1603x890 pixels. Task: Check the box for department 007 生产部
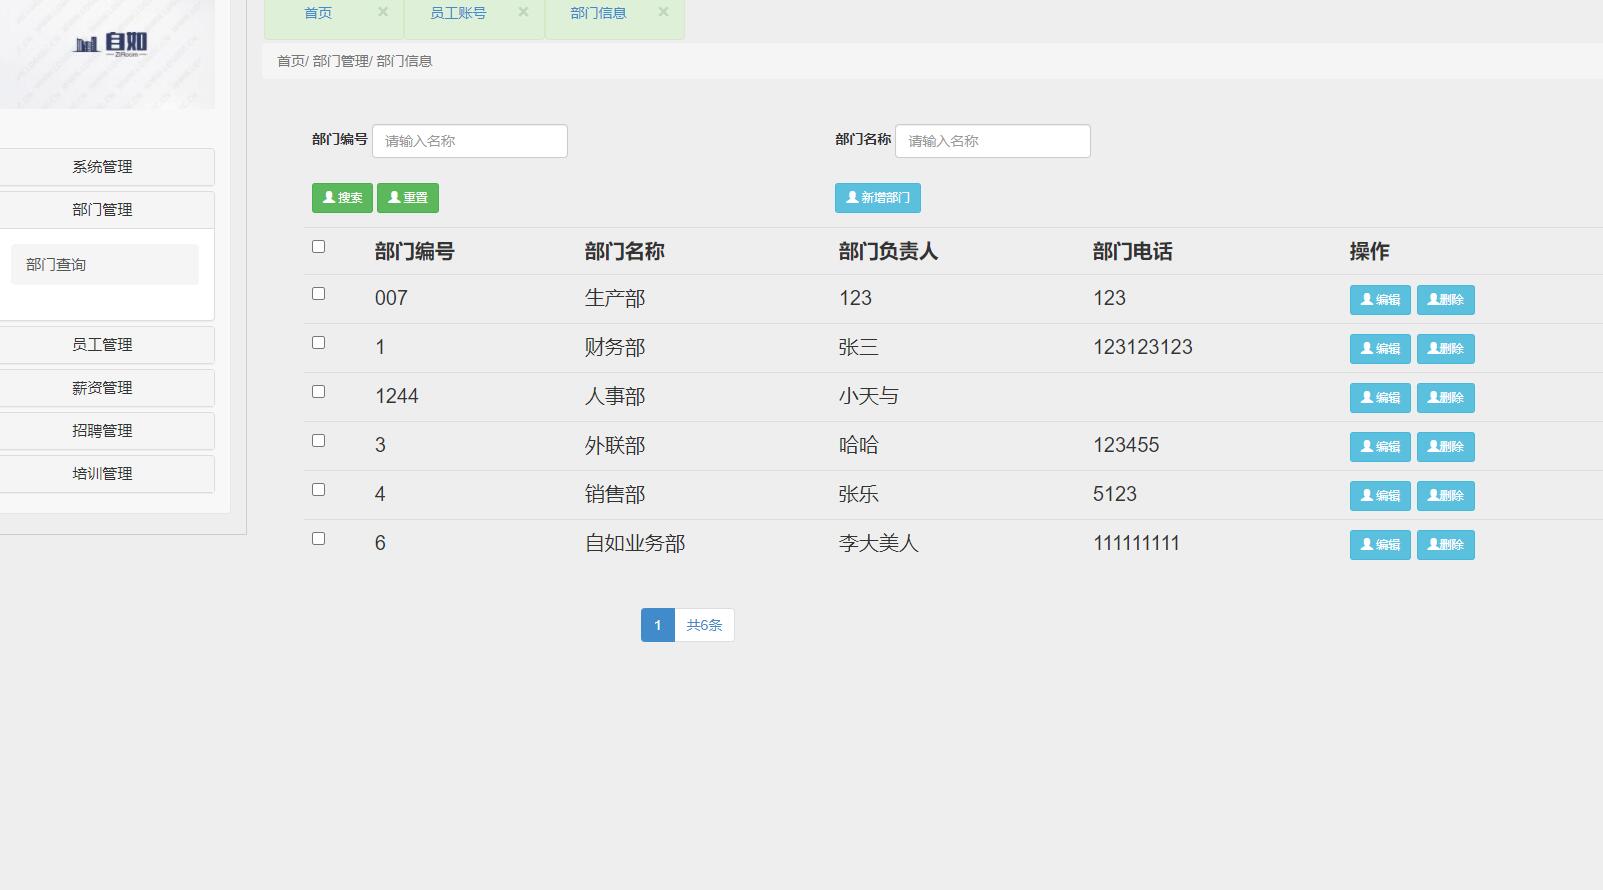[x=318, y=293]
